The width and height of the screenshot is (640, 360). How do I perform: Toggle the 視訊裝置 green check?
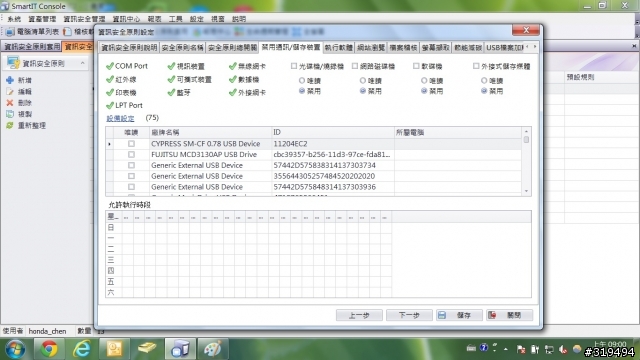171,66
